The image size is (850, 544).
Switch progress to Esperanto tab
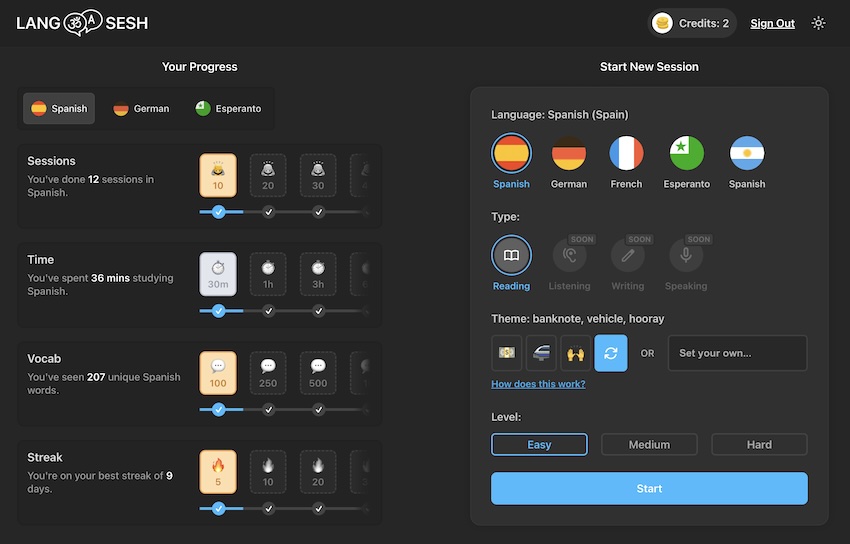pyautogui.click(x=228, y=108)
